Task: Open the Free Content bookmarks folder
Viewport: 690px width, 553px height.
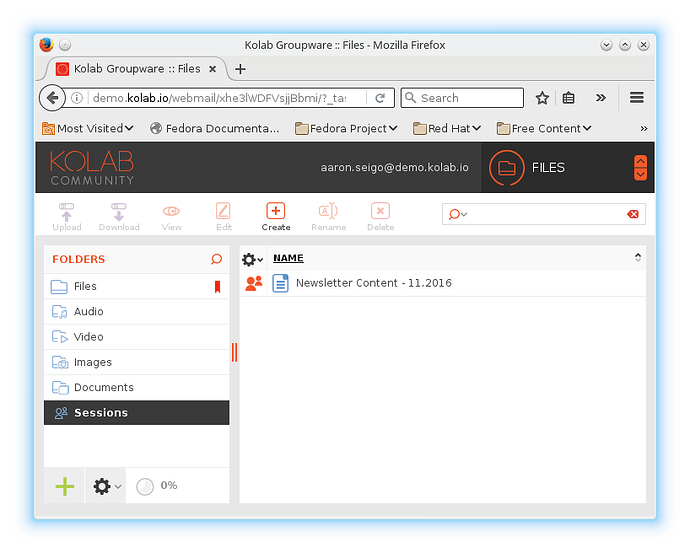Action: point(544,128)
